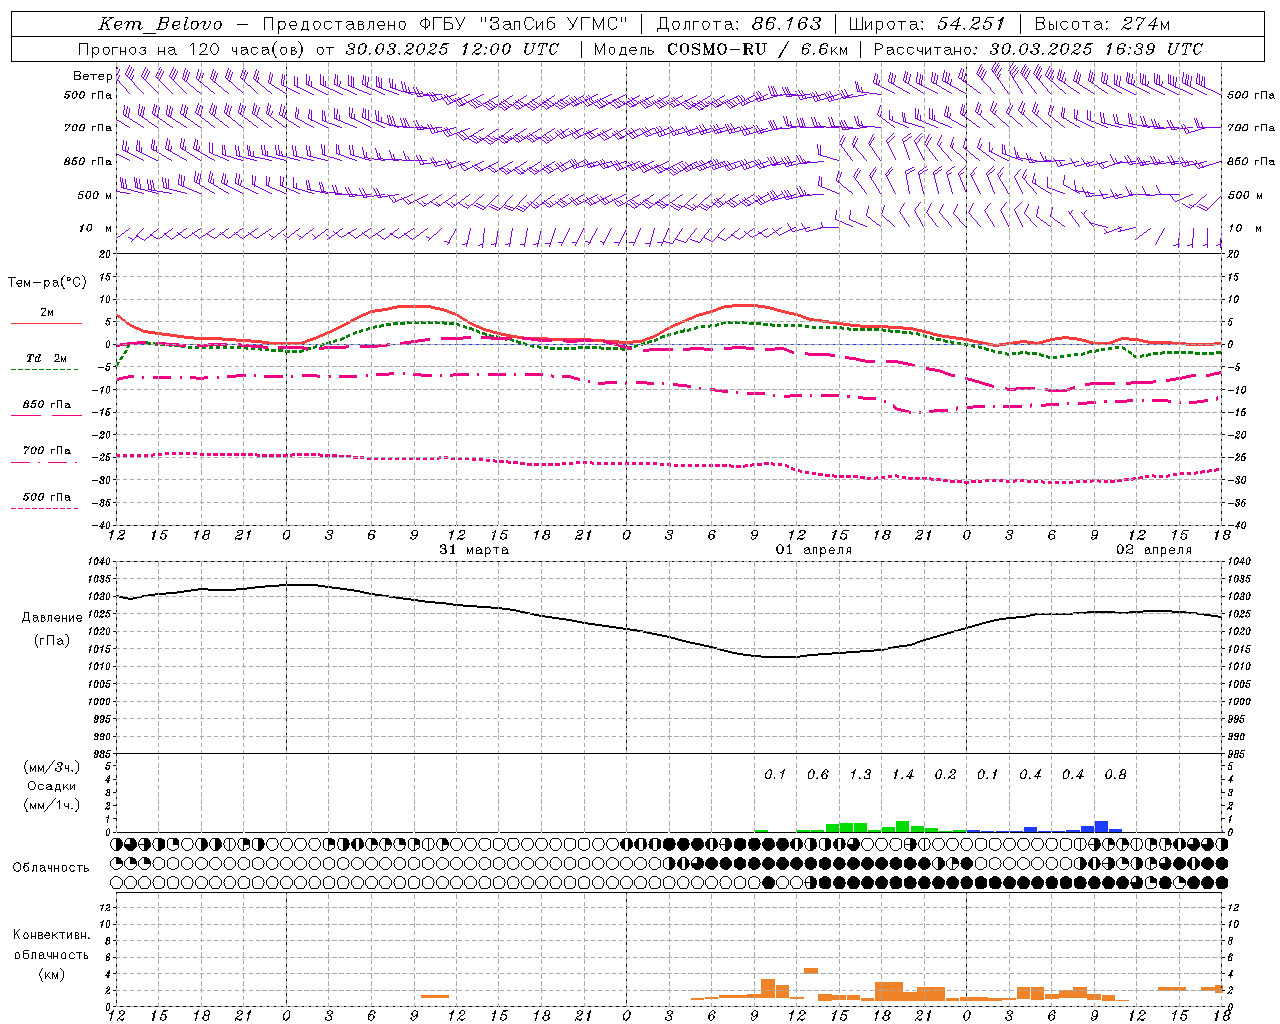
Task: Click the 01 апреля date label
Action: coord(814,550)
